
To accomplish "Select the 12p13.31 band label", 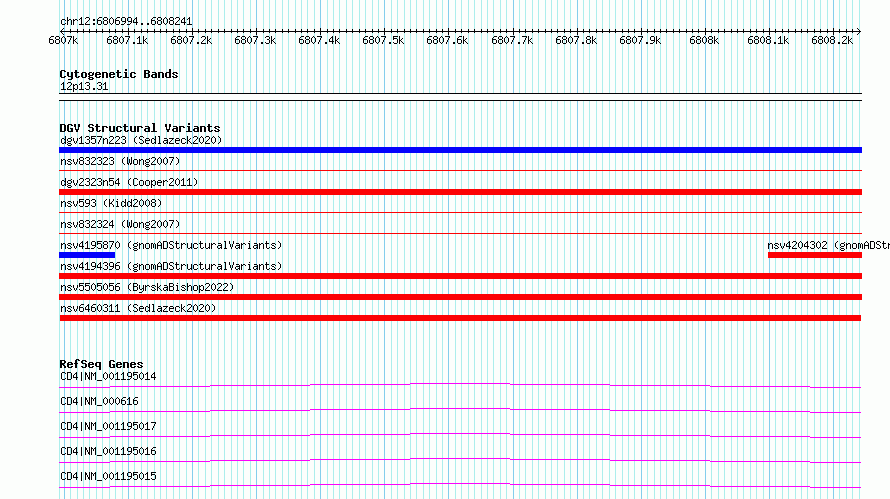I will [x=84, y=86].
